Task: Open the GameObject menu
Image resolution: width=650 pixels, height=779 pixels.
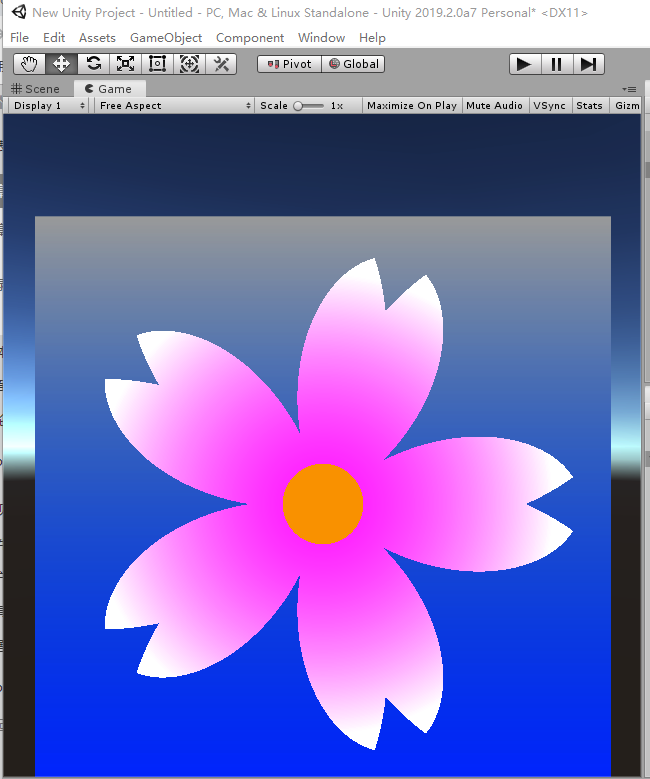Action: pos(166,38)
